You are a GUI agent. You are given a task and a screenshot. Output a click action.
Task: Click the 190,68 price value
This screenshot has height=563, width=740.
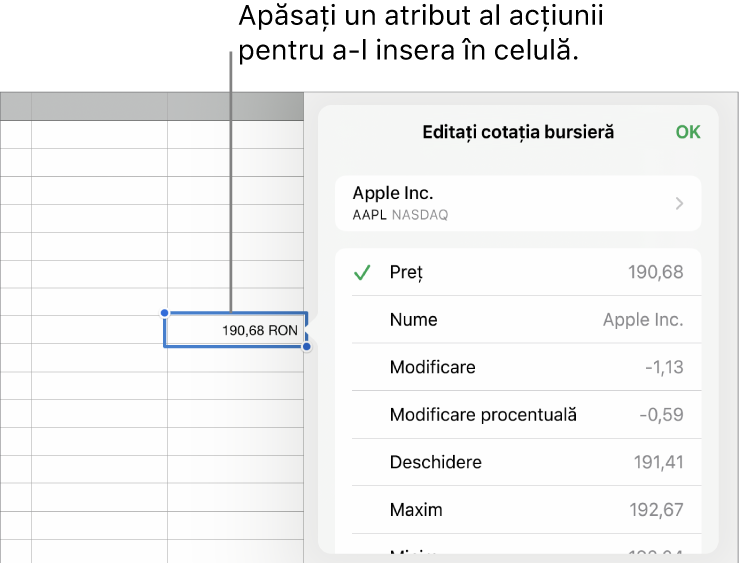657,272
